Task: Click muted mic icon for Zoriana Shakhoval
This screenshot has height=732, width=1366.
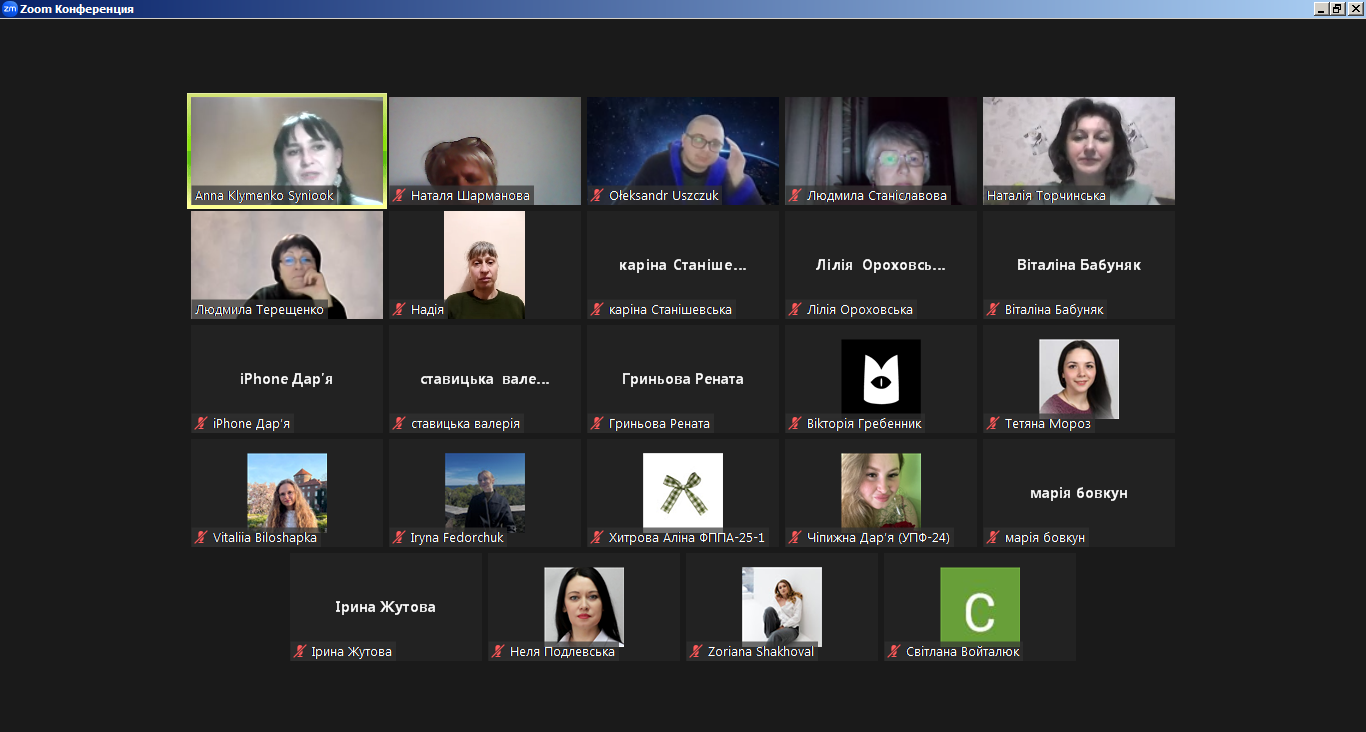Action: point(696,652)
